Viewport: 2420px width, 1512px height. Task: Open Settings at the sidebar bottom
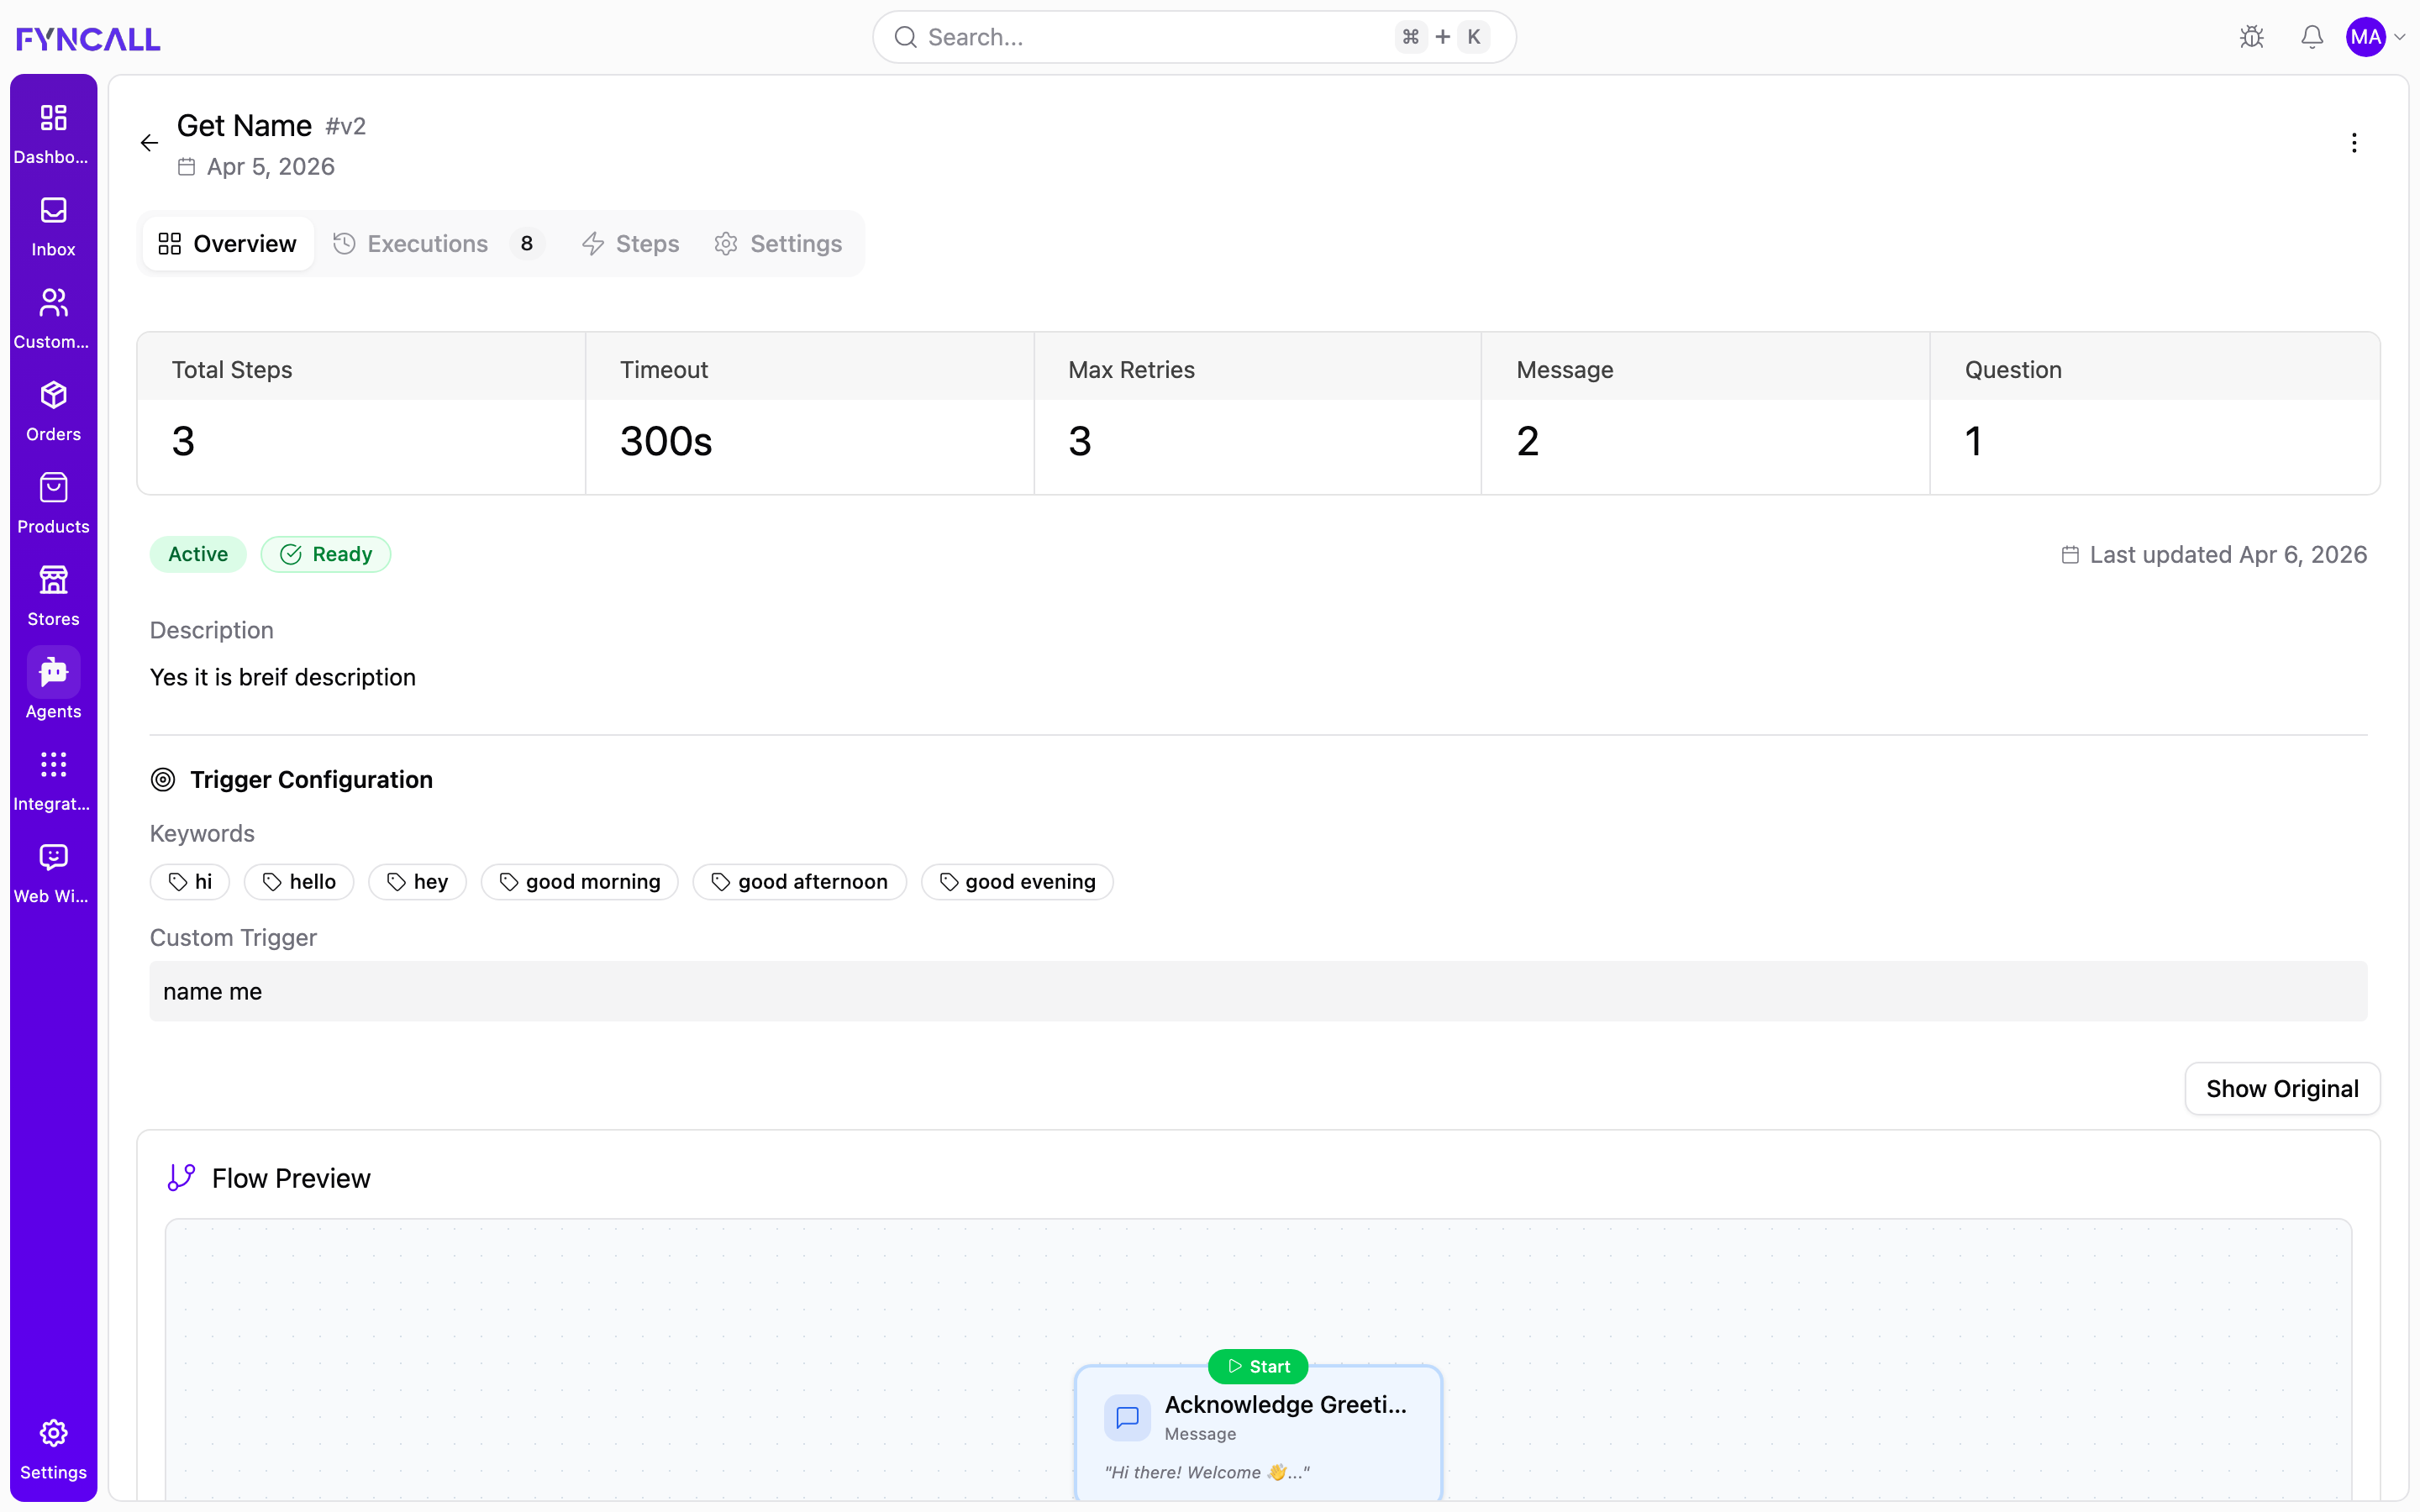pyautogui.click(x=53, y=1449)
